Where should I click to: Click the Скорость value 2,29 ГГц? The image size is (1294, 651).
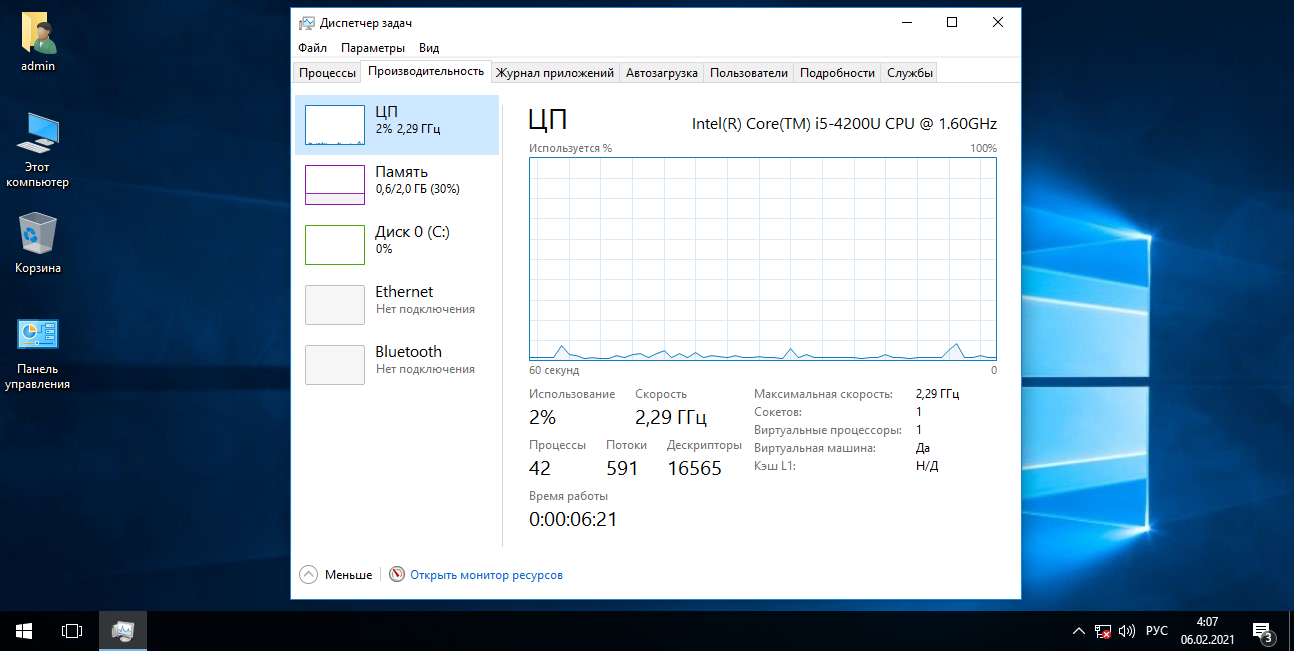(671, 417)
